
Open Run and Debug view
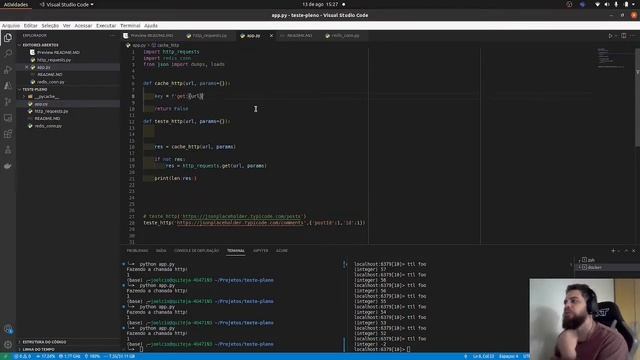[x=8, y=70]
